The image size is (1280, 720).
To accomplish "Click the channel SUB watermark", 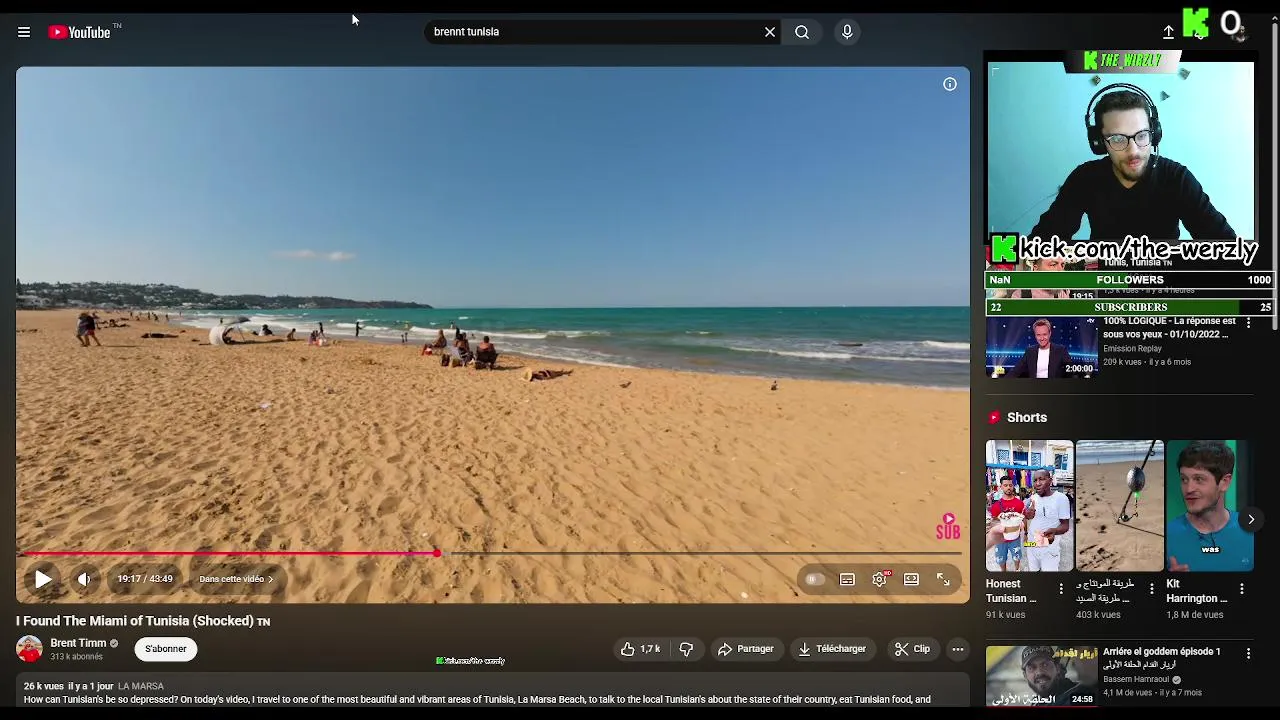I will click(x=948, y=527).
